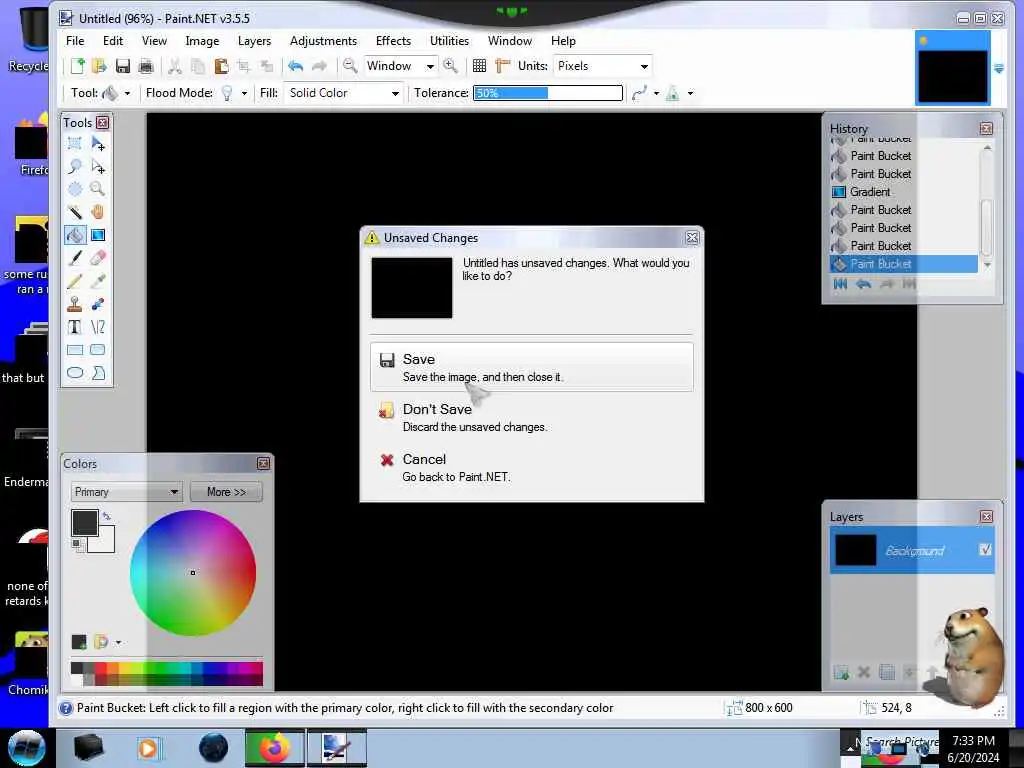Viewport: 1024px width, 768px height.
Task: Expand the blending mode dropdown
Action: (690, 93)
